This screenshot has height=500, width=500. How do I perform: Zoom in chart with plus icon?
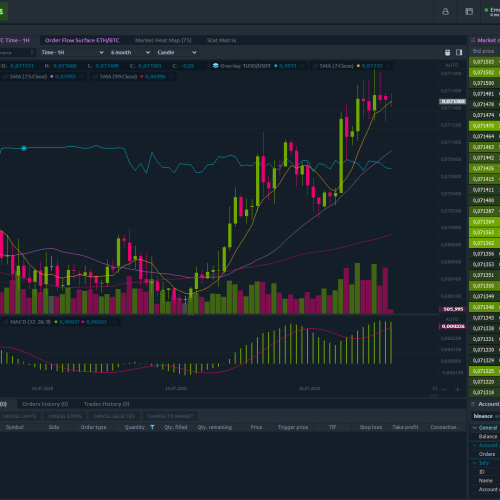pos(457,389)
